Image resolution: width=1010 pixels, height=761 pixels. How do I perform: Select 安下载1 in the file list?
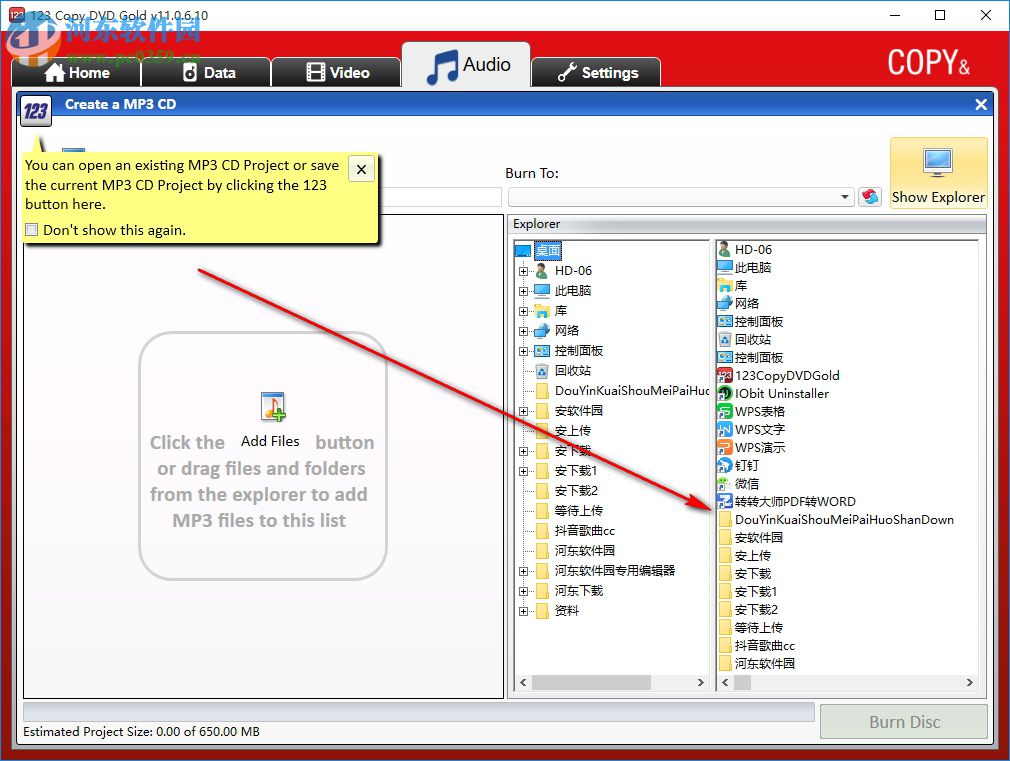(x=748, y=592)
